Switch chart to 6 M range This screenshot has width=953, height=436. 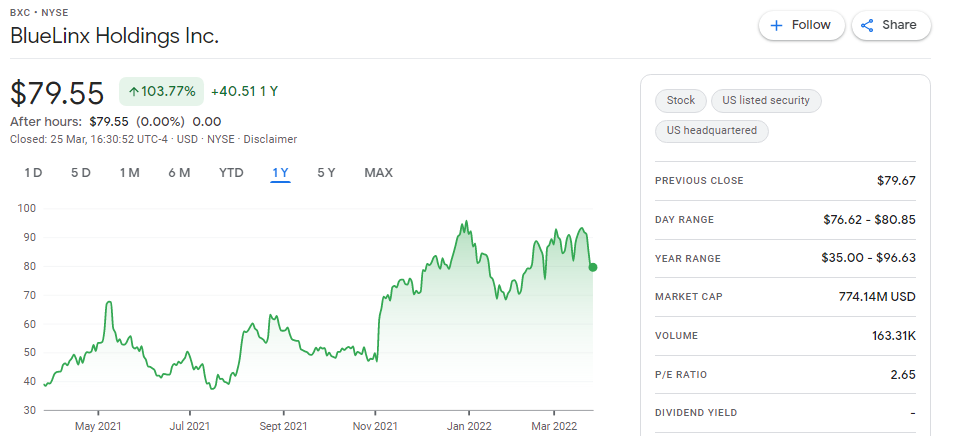tap(179, 173)
